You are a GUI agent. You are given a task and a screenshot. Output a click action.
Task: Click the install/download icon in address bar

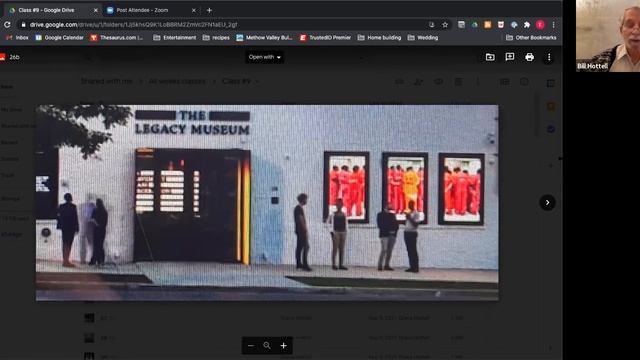(x=431, y=25)
